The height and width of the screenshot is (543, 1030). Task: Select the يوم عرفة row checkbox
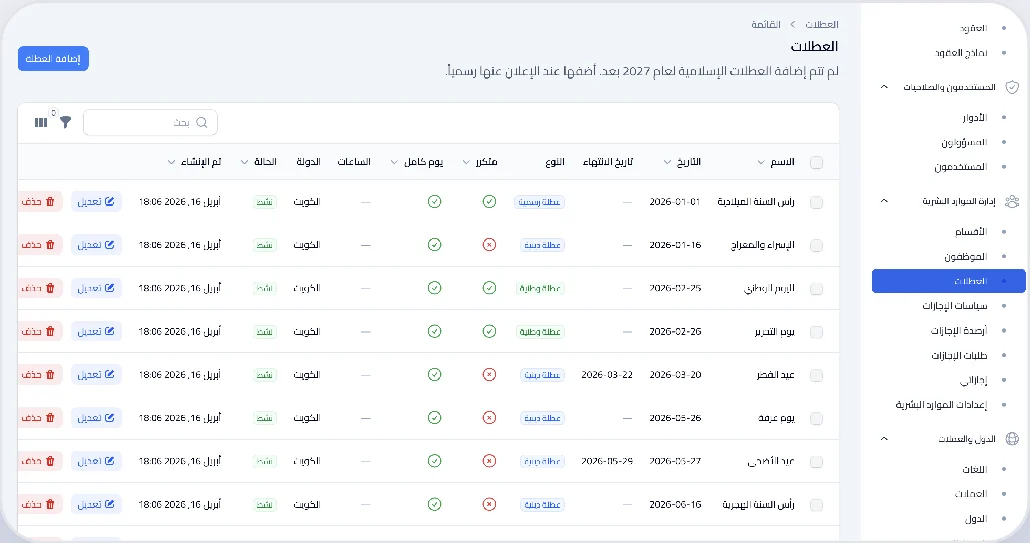tap(817, 419)
